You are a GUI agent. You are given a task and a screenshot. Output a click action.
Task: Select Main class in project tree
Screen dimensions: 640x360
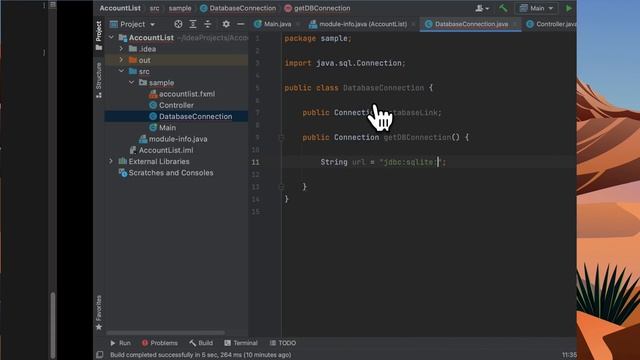(x=162, y=127)
